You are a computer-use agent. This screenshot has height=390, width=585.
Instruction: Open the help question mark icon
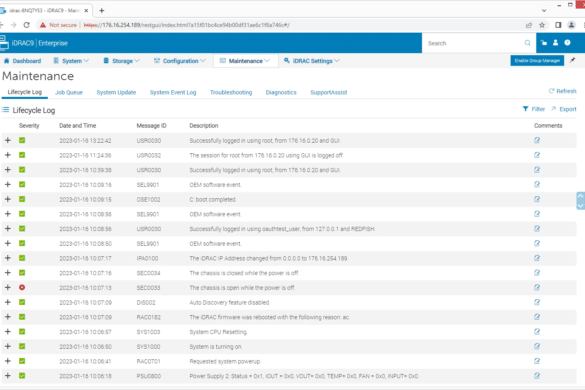tap(567, 43)
